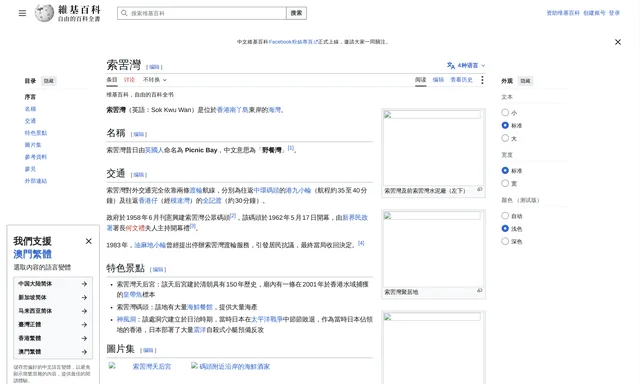
Task: Click the 搜索 search button
Action: click(296, 13)
